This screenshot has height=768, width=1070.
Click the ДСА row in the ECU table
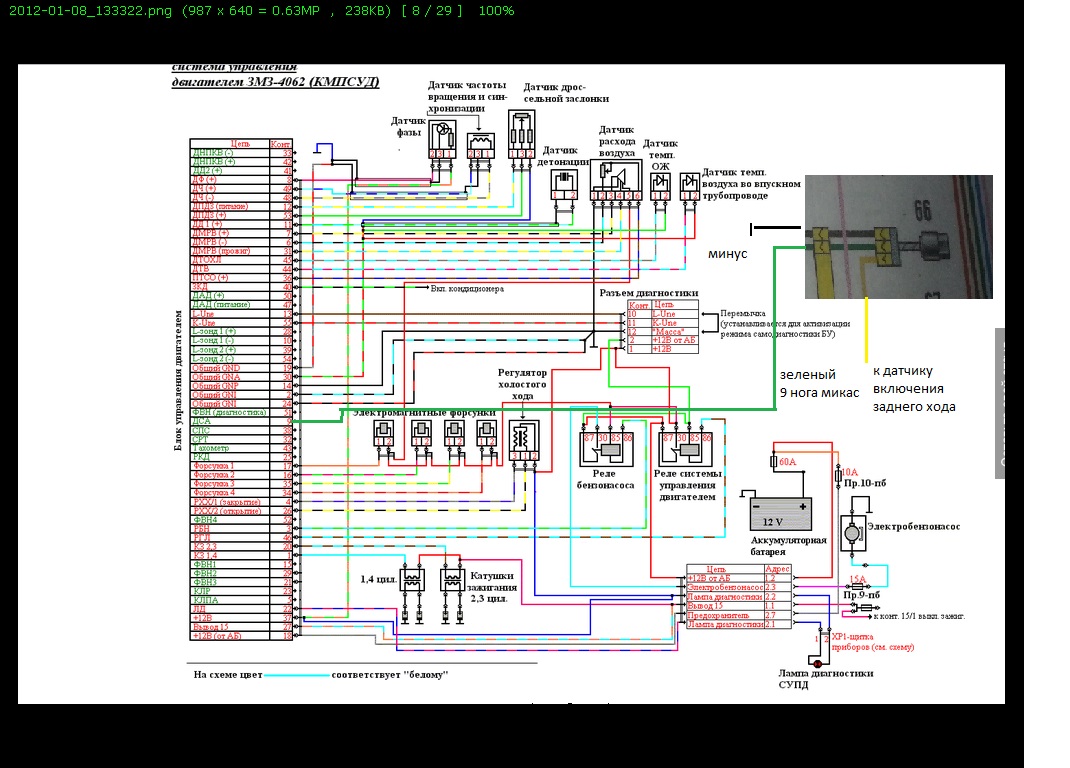click(242, 421)
